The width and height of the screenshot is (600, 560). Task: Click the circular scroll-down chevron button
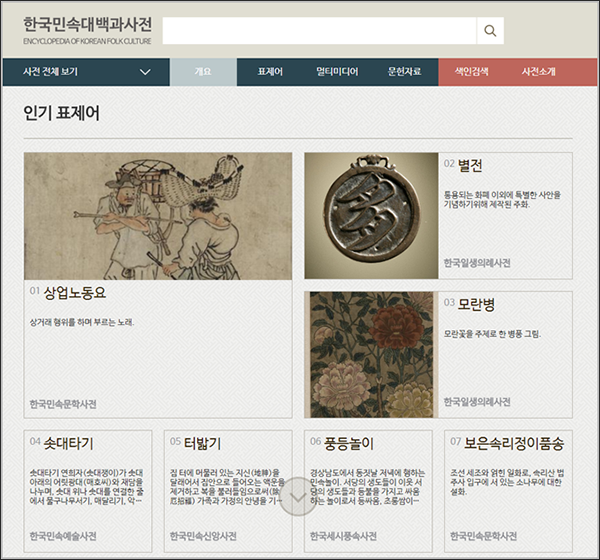[298, 496]
